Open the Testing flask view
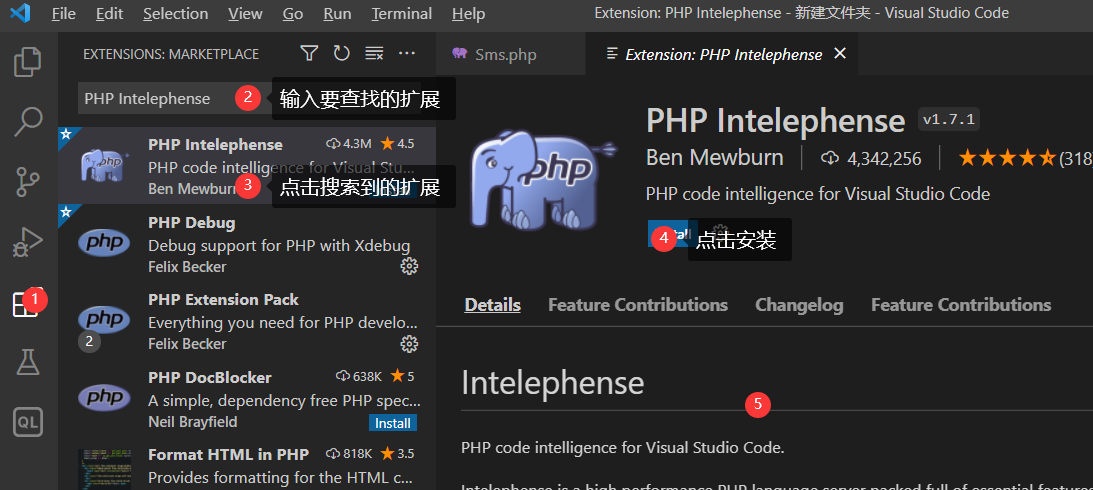 (x=27, y=362)
